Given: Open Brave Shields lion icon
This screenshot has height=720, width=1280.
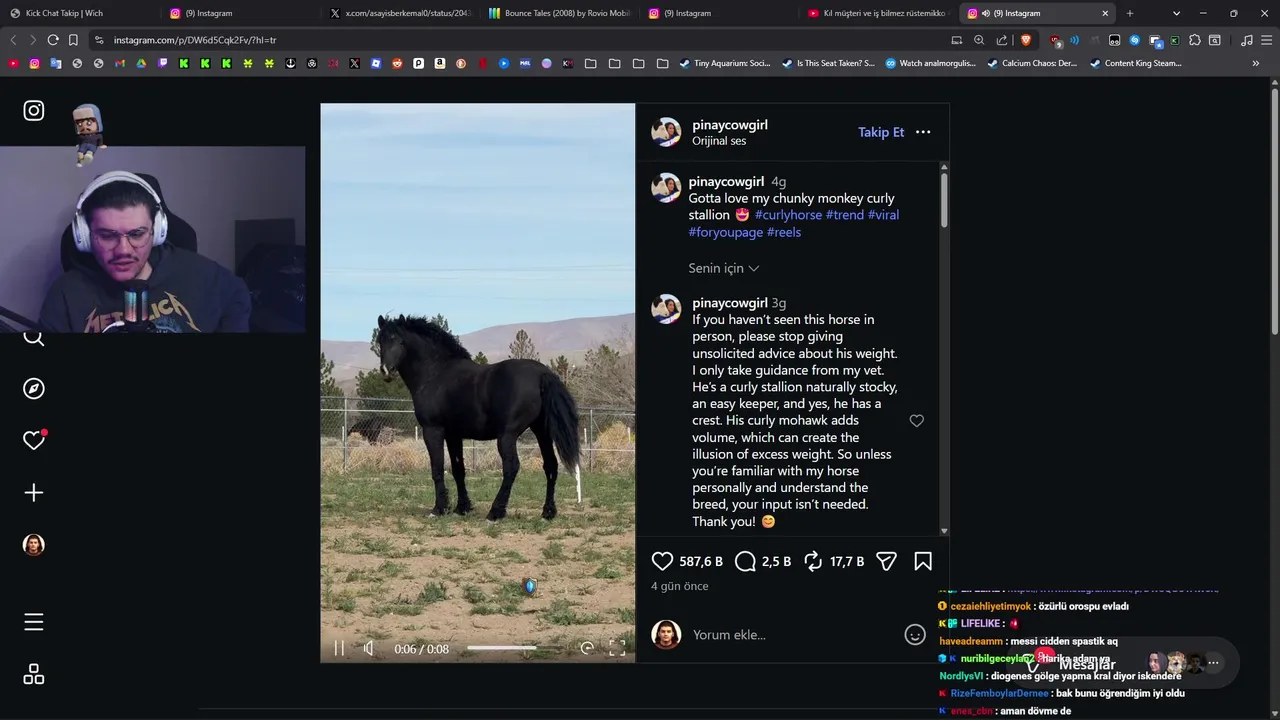Looking at the screenshot, I should [1026, 40].
